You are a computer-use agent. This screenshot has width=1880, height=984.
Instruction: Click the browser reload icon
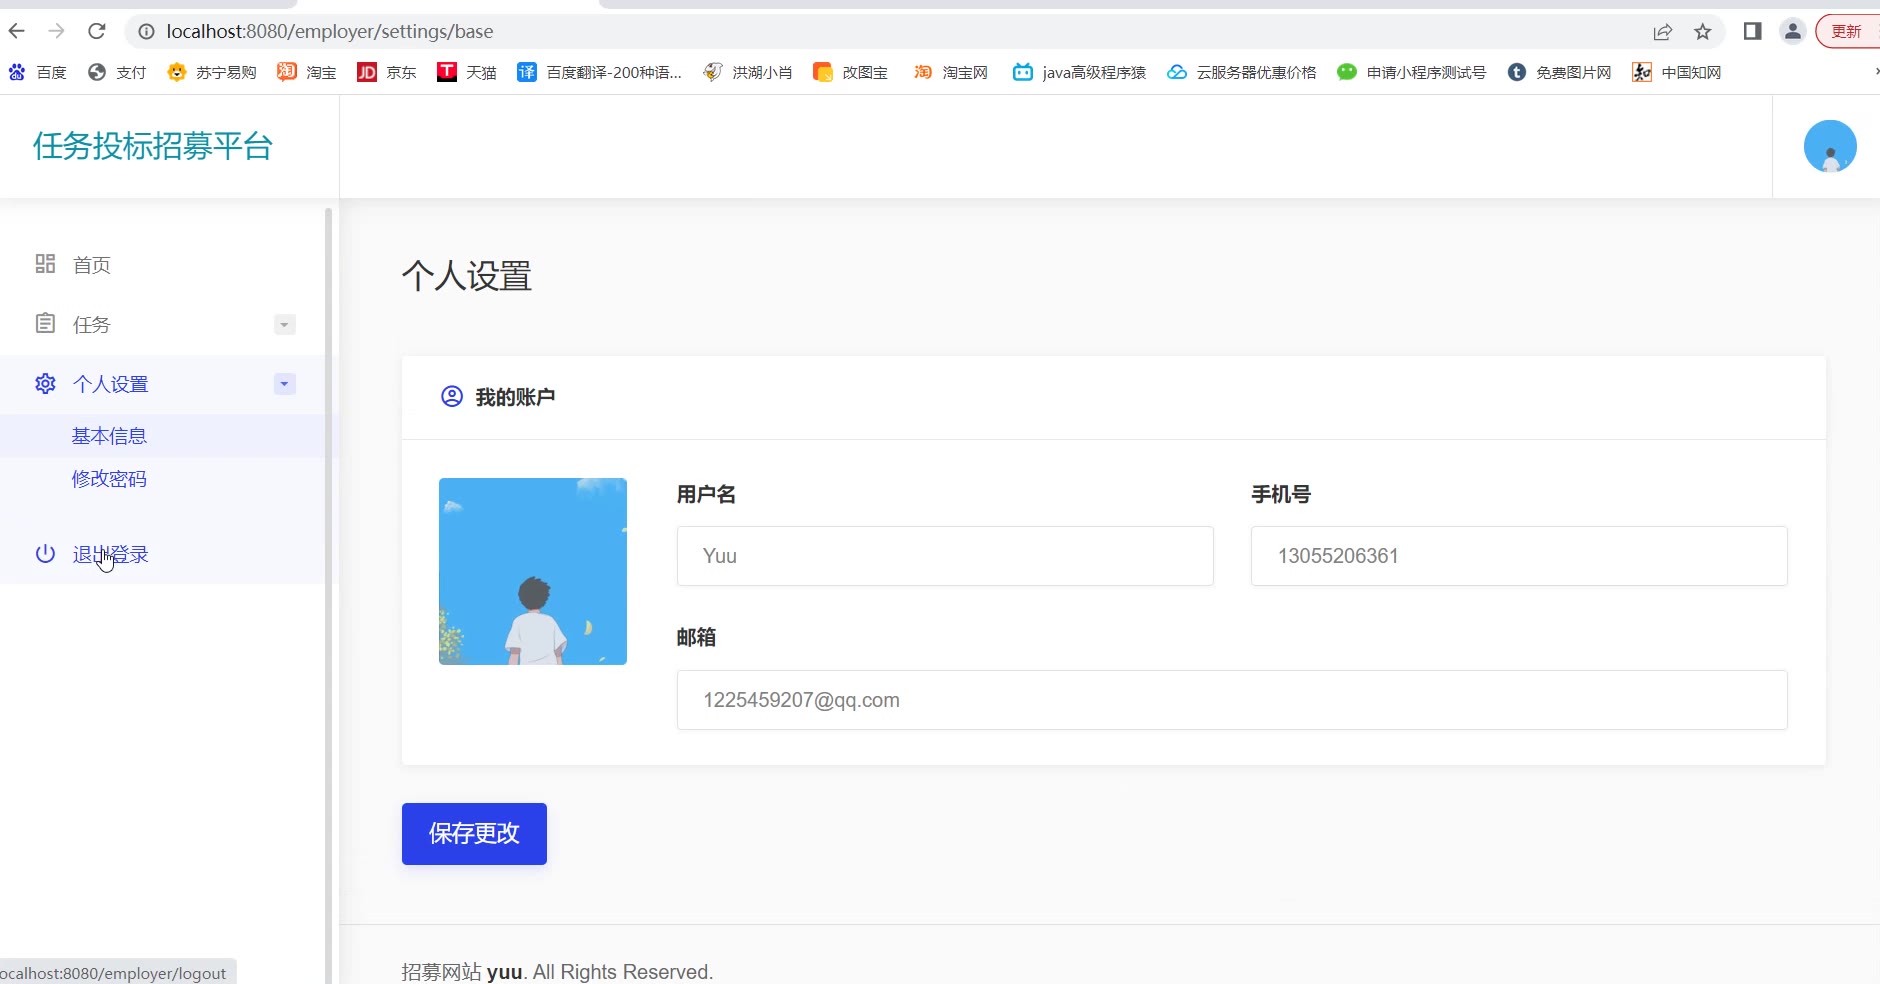pos(97,31)
